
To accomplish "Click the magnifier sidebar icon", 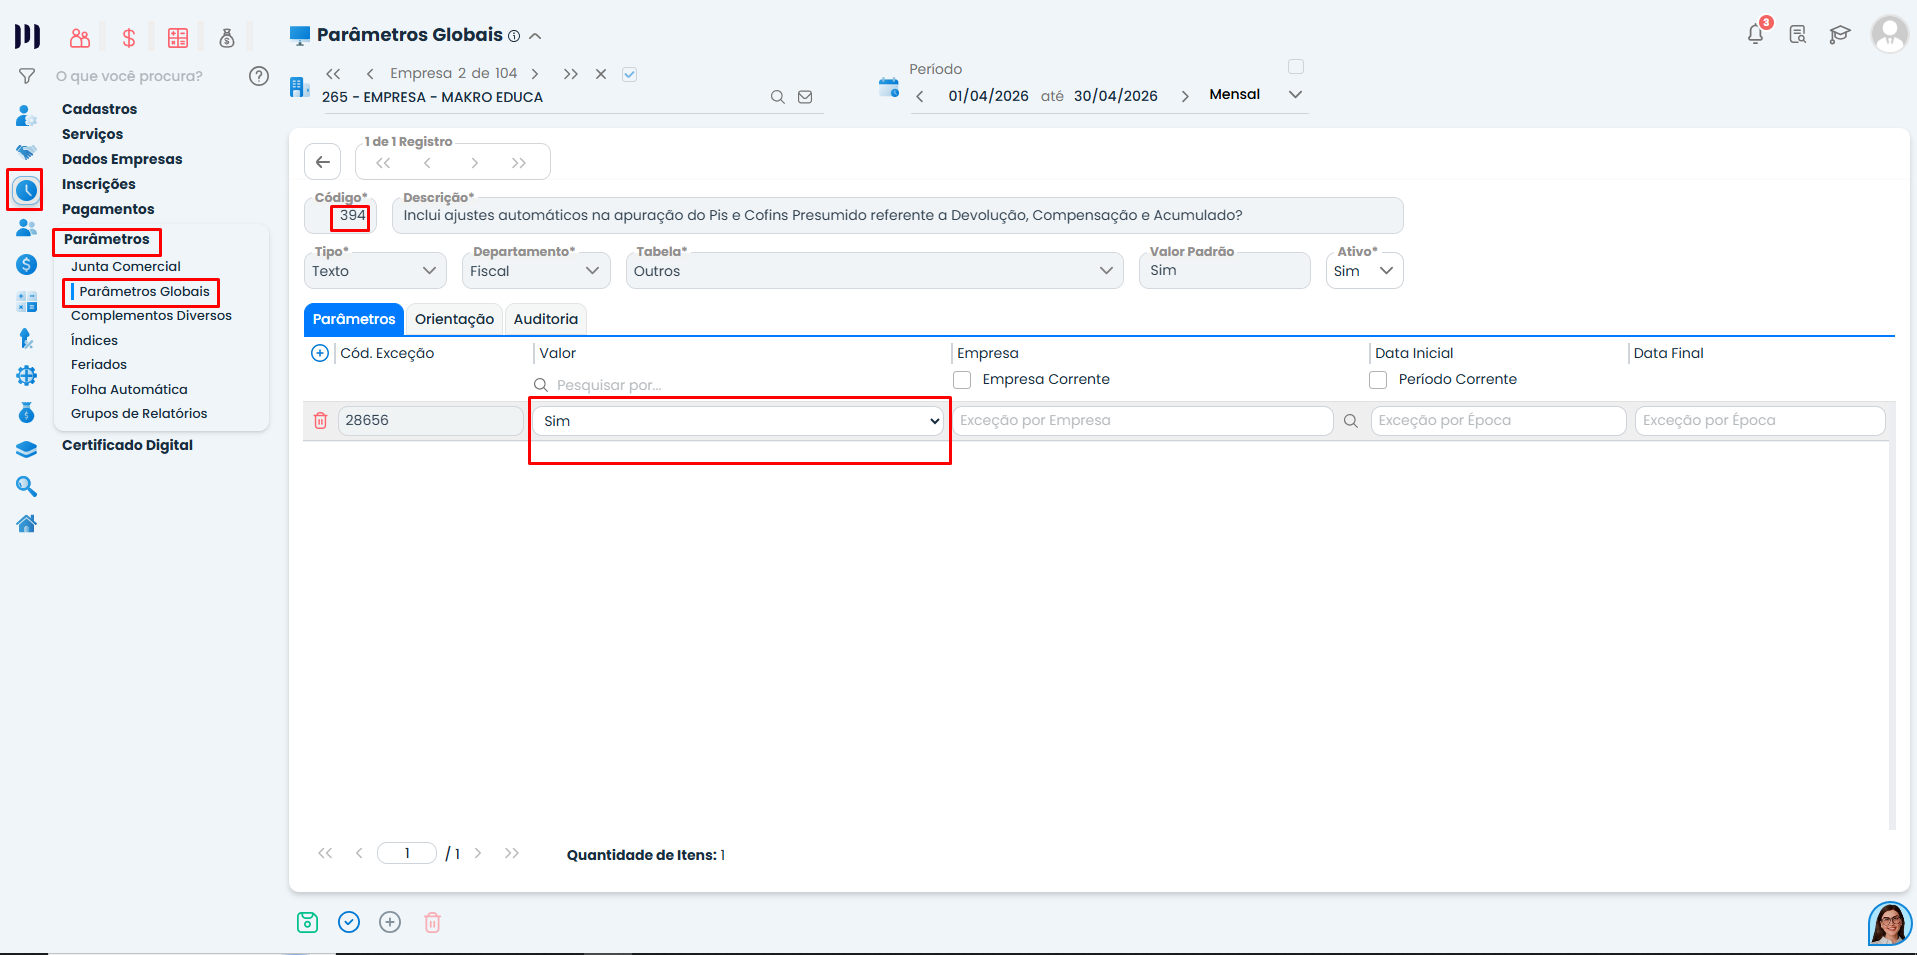I will coord(27,487).
